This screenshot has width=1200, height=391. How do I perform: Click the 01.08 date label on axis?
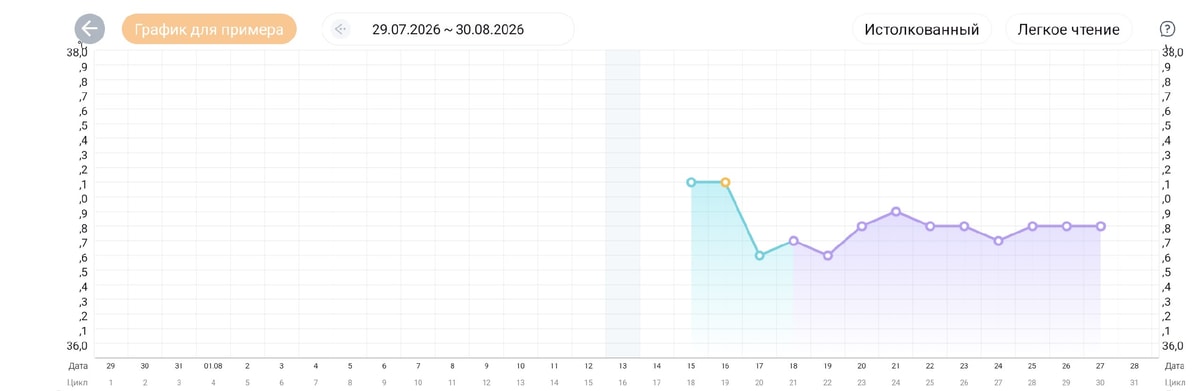coord(213,366)
